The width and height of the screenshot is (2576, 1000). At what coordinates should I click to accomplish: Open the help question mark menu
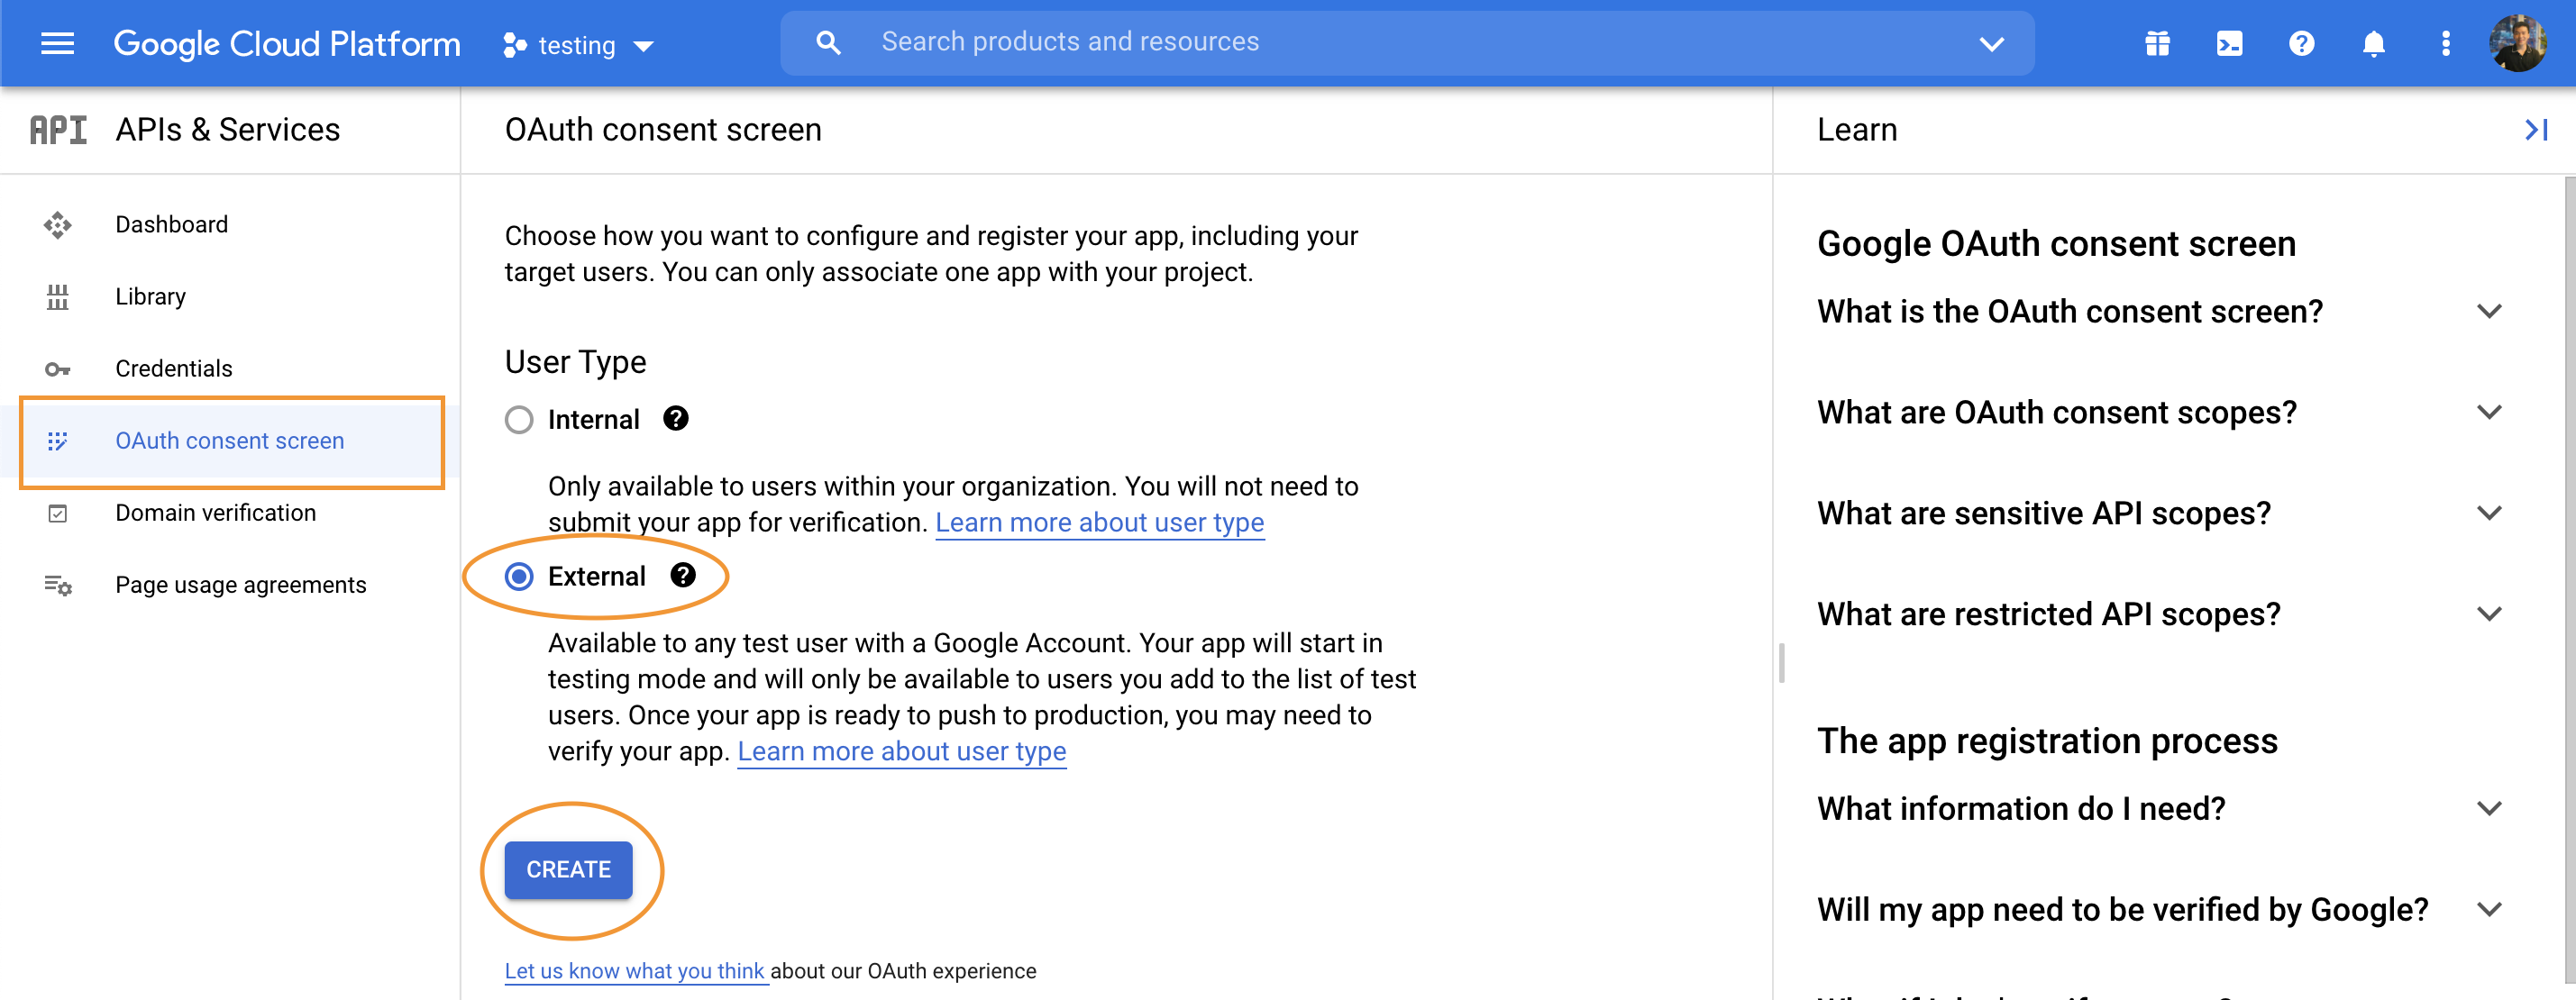[2301, 44]
